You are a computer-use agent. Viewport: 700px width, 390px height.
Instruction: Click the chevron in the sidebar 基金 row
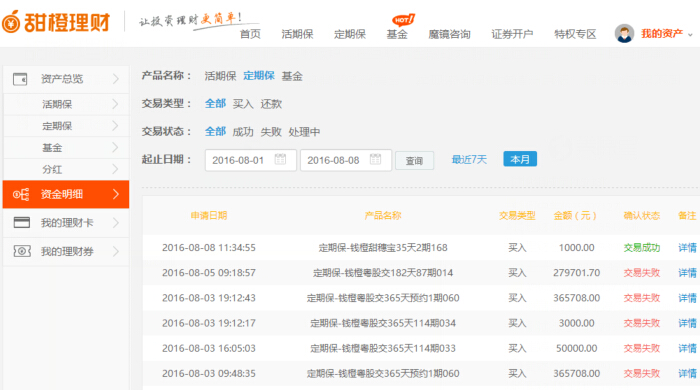(115, 147)
